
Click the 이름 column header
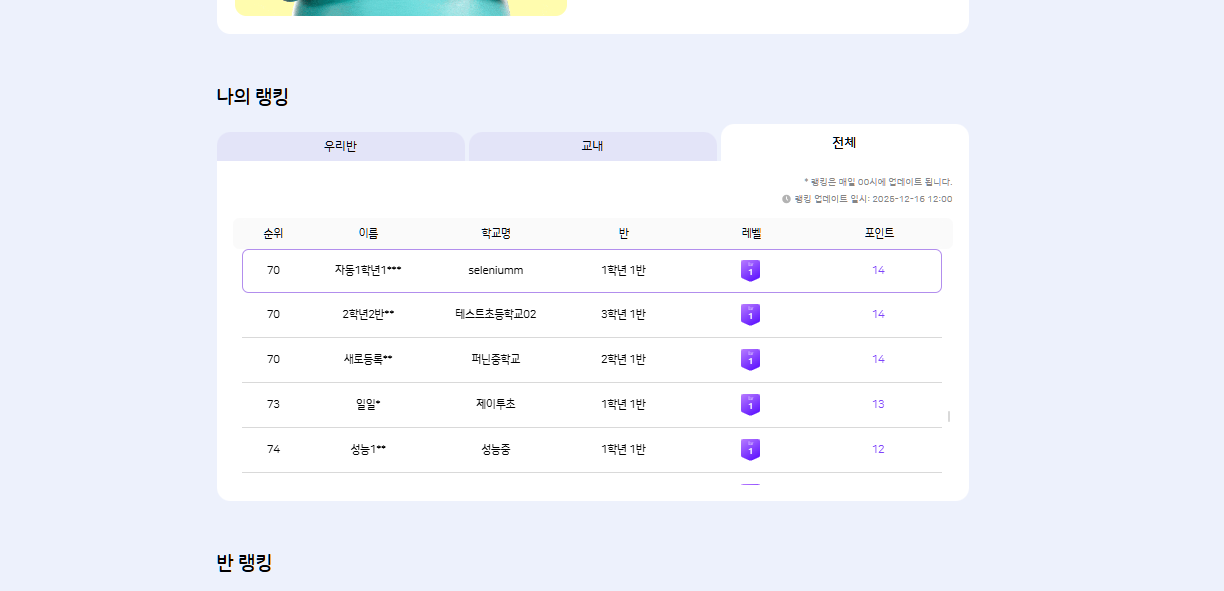[x=368, y=233]
